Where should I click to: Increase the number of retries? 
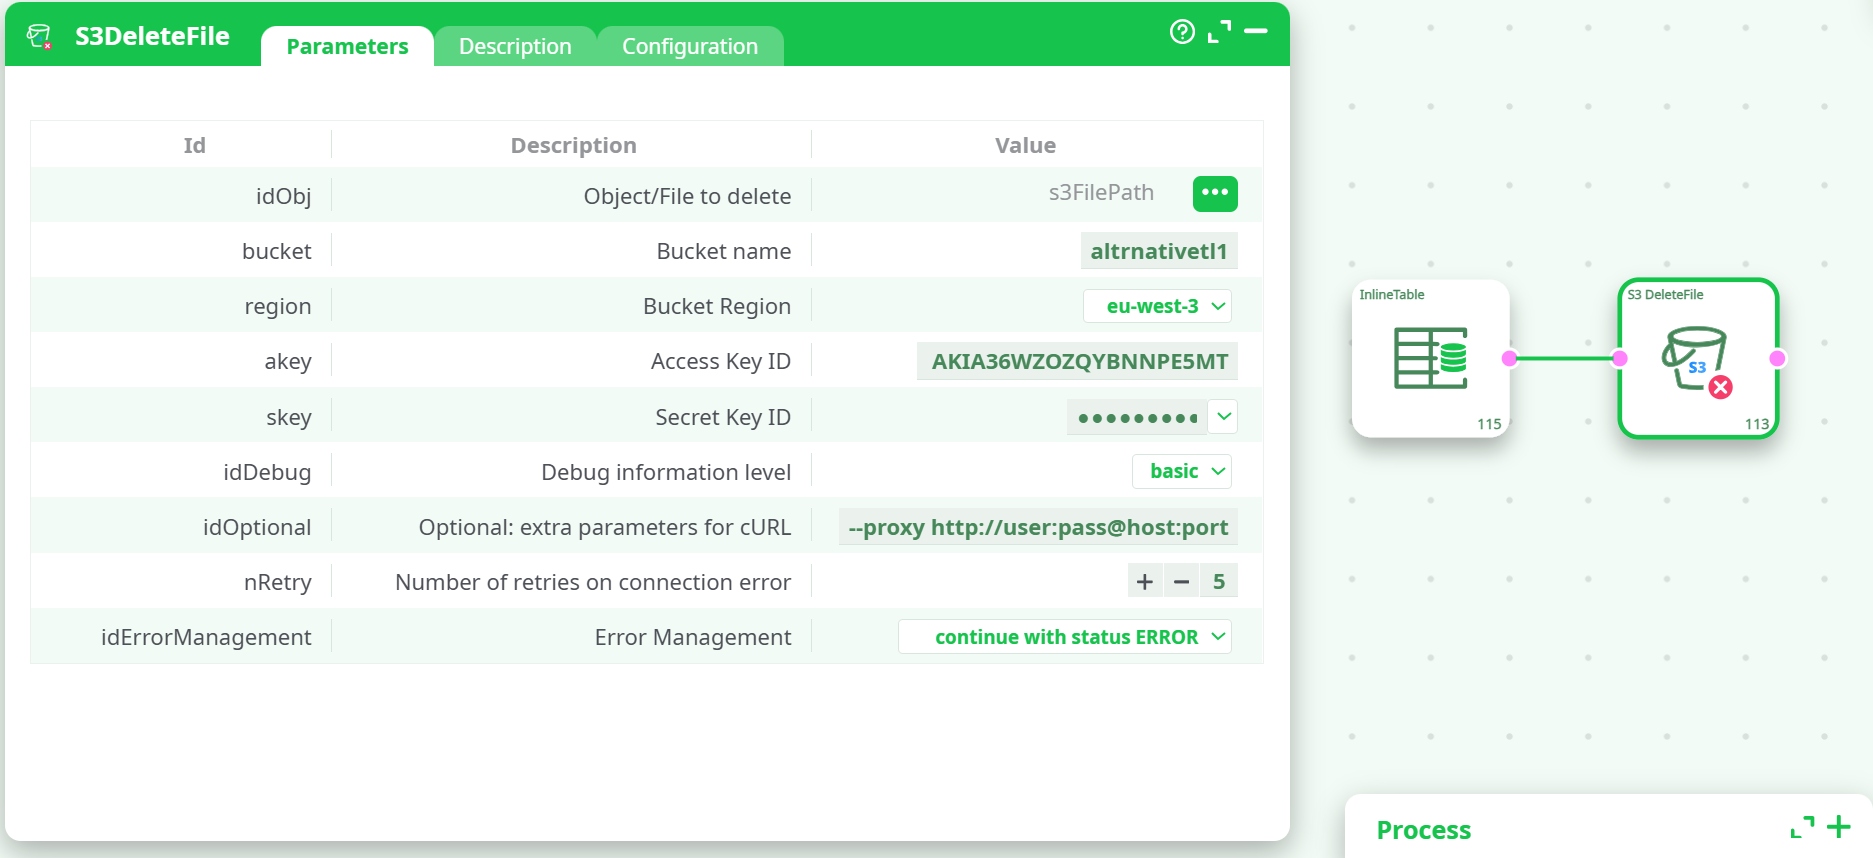tap(1145, 582)
